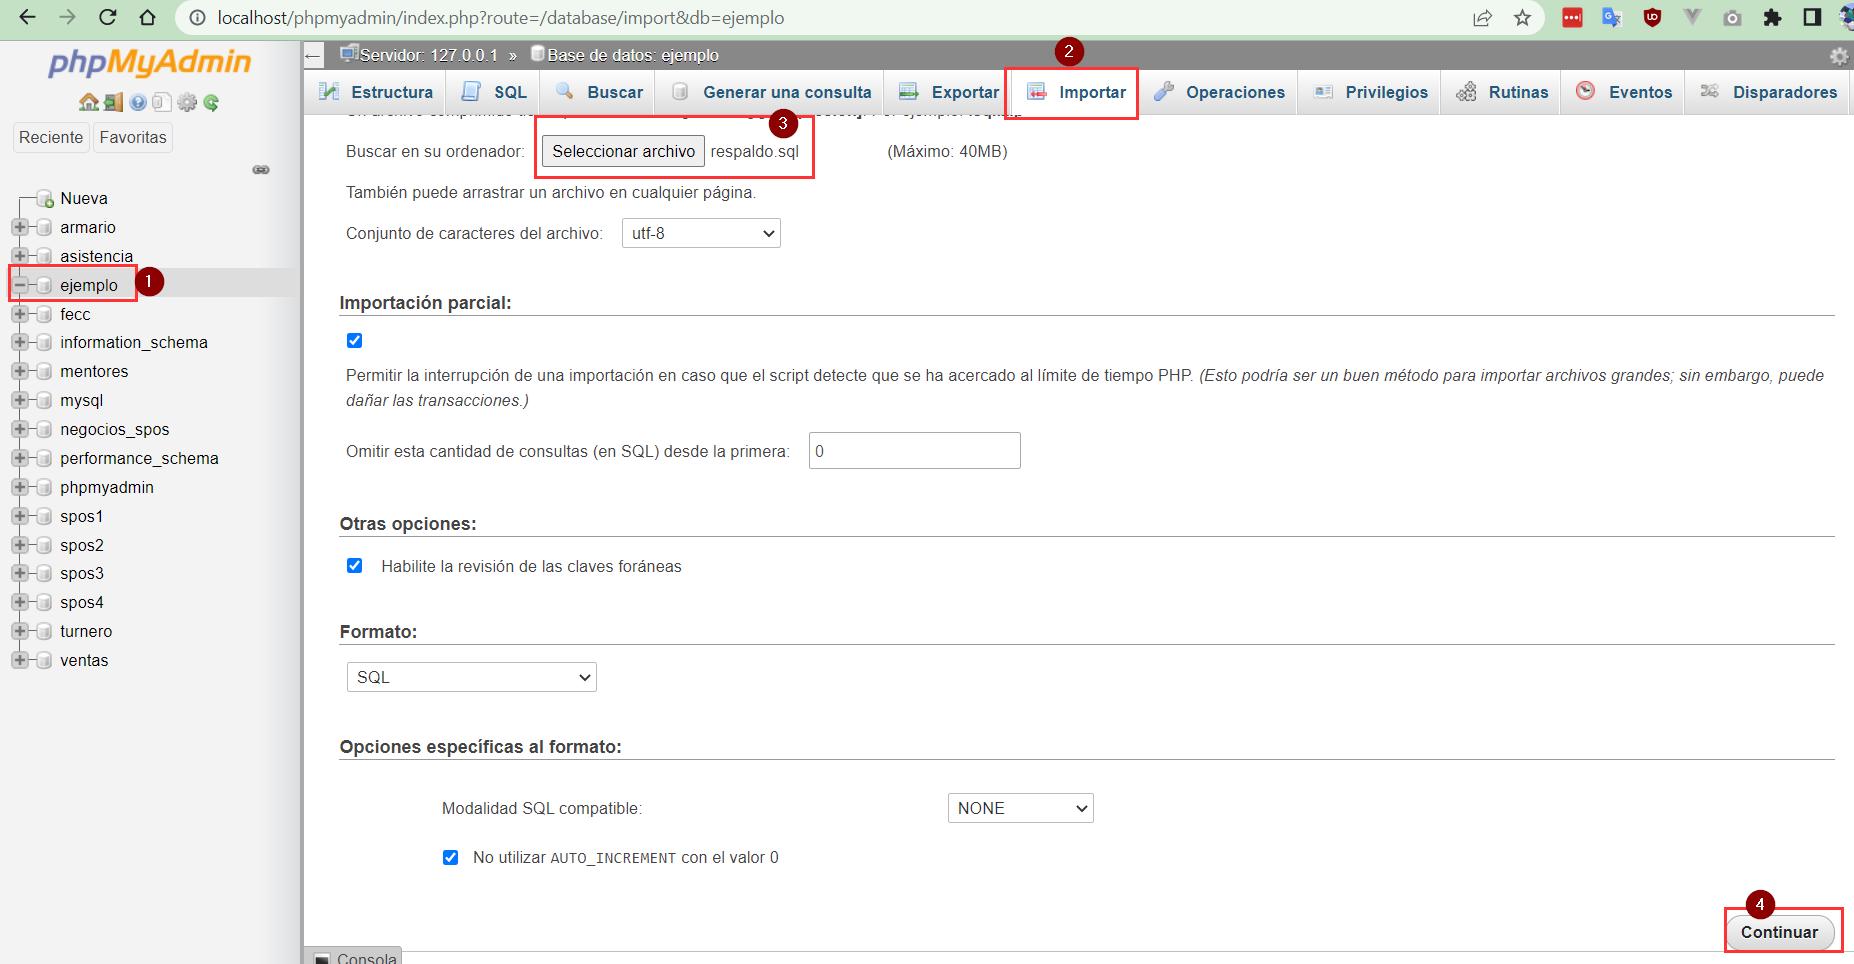This screenshot has width=1854, height=964.
Task: Open the Google Translate extension icon
Action: (x=1612, y=17)
